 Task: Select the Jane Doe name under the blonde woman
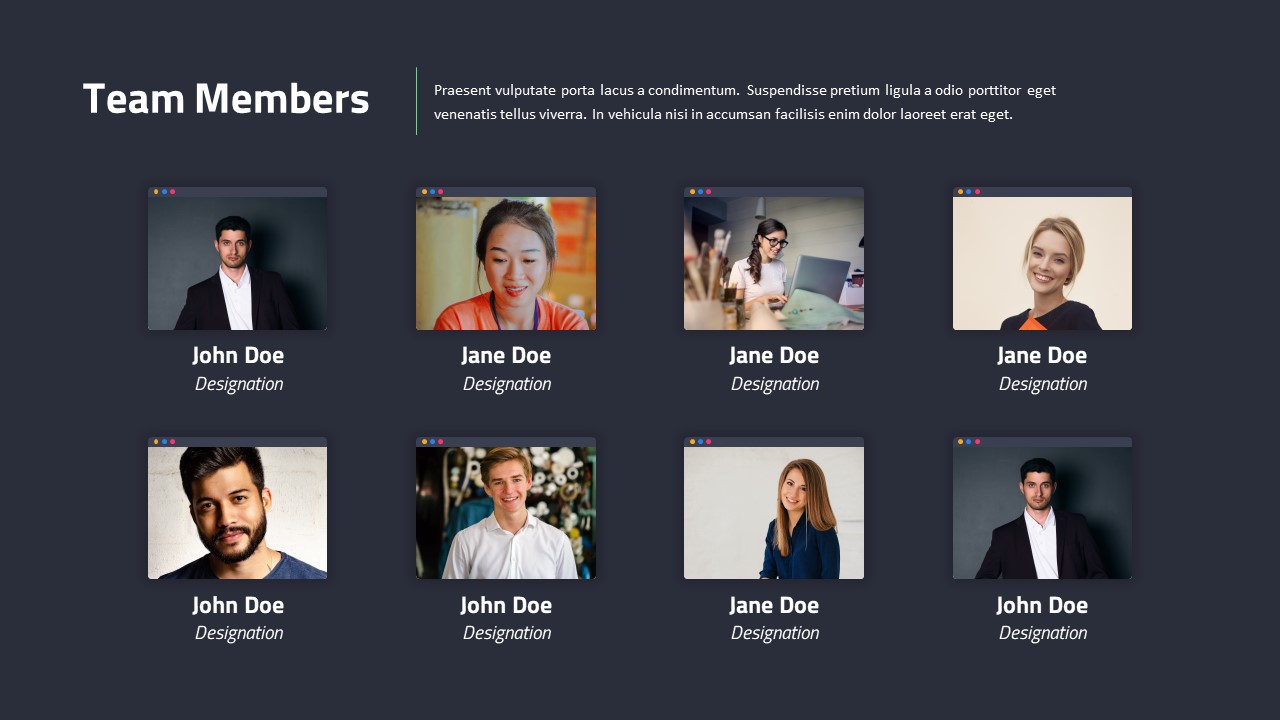(x=1042, y=355)
